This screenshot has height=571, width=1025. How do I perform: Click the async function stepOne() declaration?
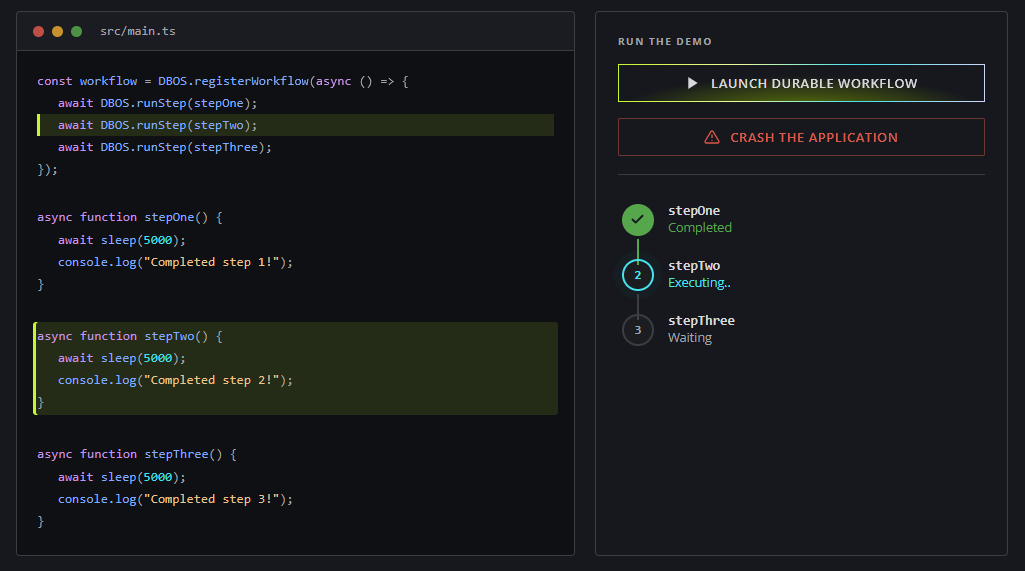tap(129, 217)
